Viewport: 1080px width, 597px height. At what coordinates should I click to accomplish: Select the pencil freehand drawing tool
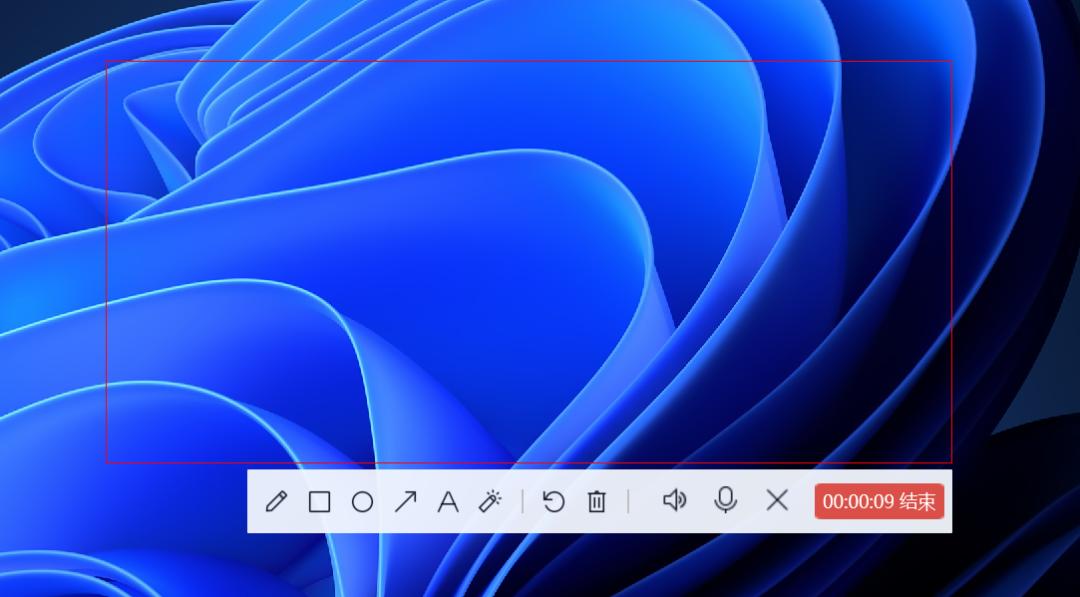[x=276, y=501]
